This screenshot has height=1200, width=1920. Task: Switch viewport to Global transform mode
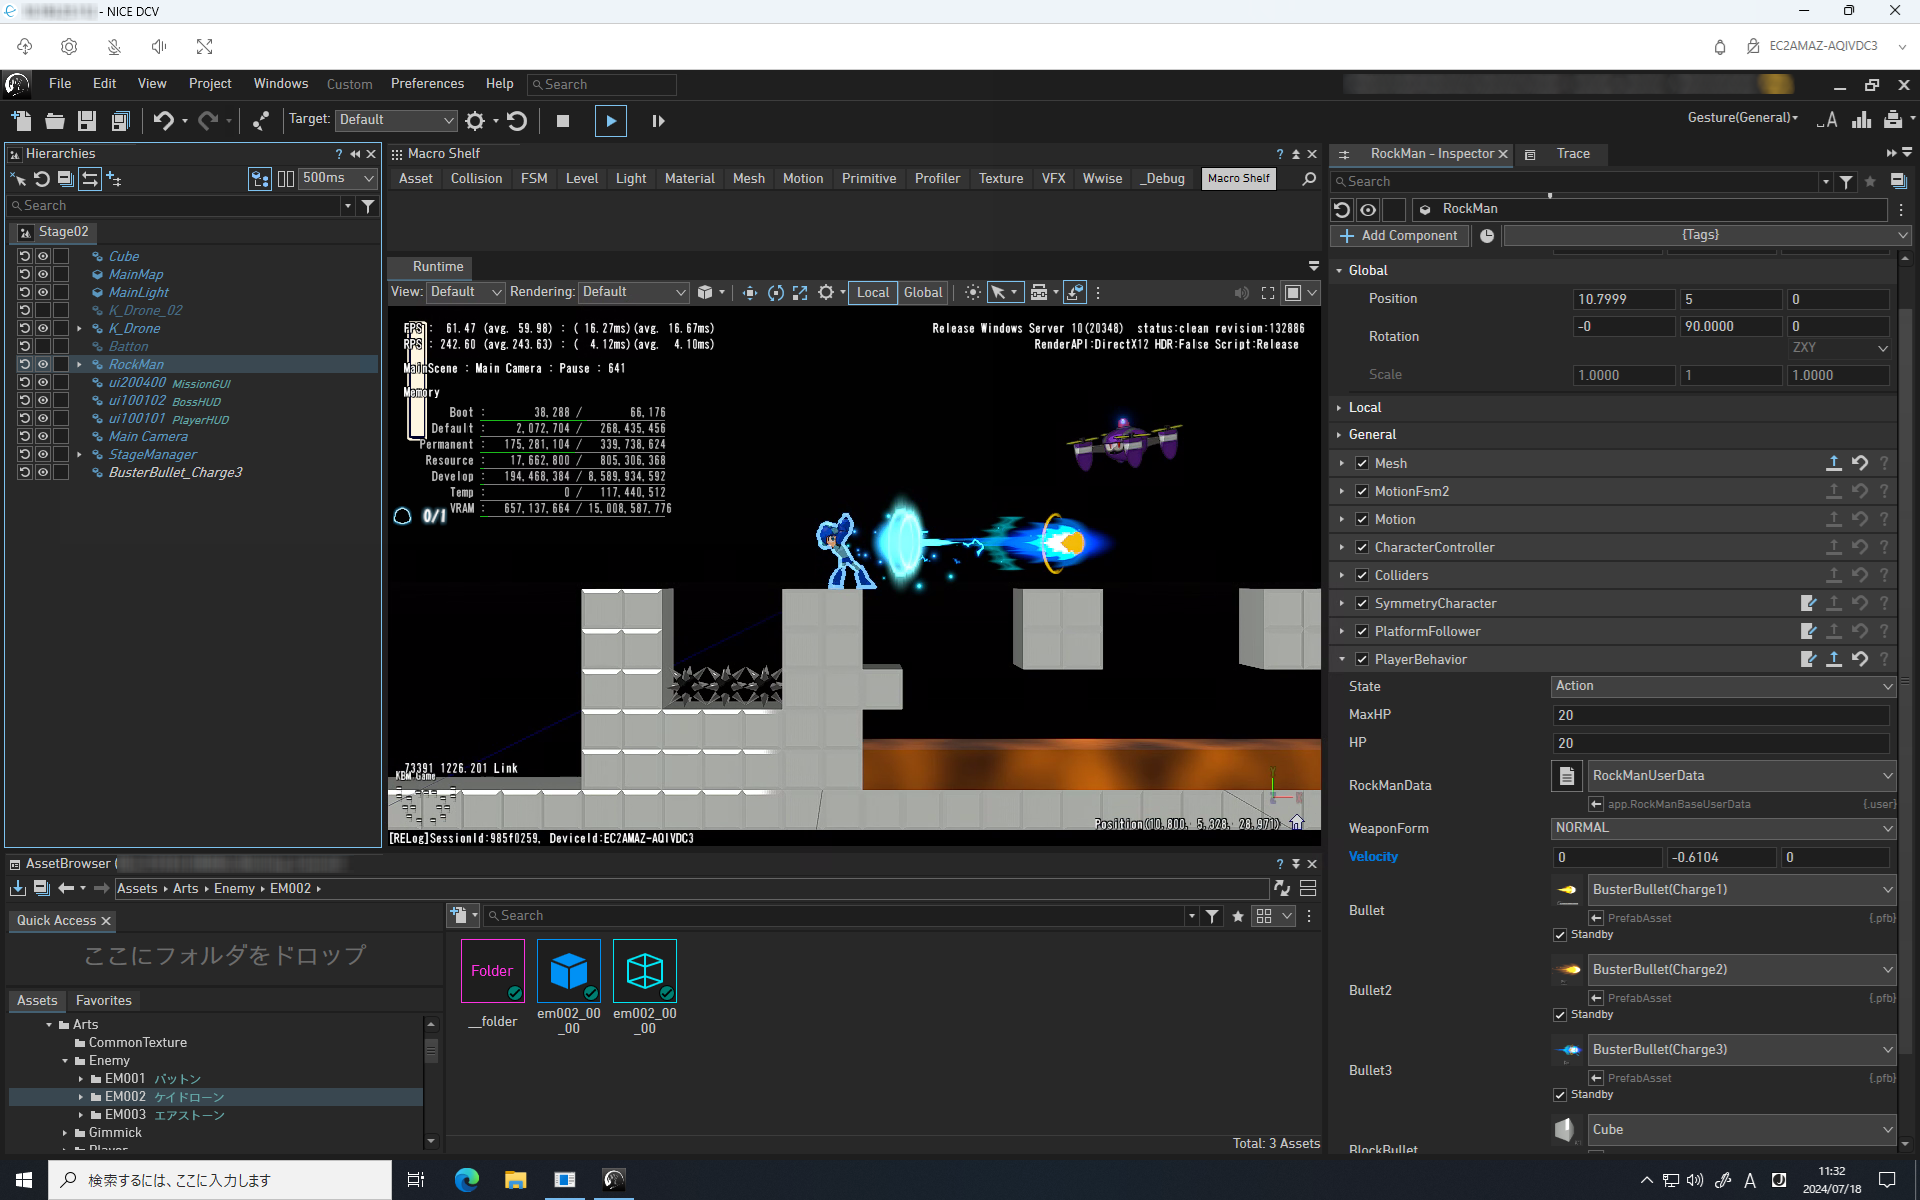(922, 293)
